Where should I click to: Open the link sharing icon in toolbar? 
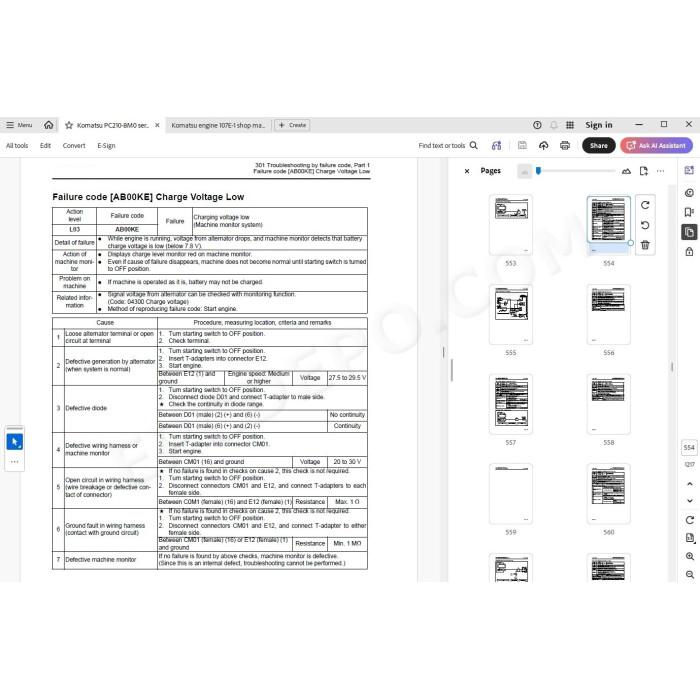point(496,146)
